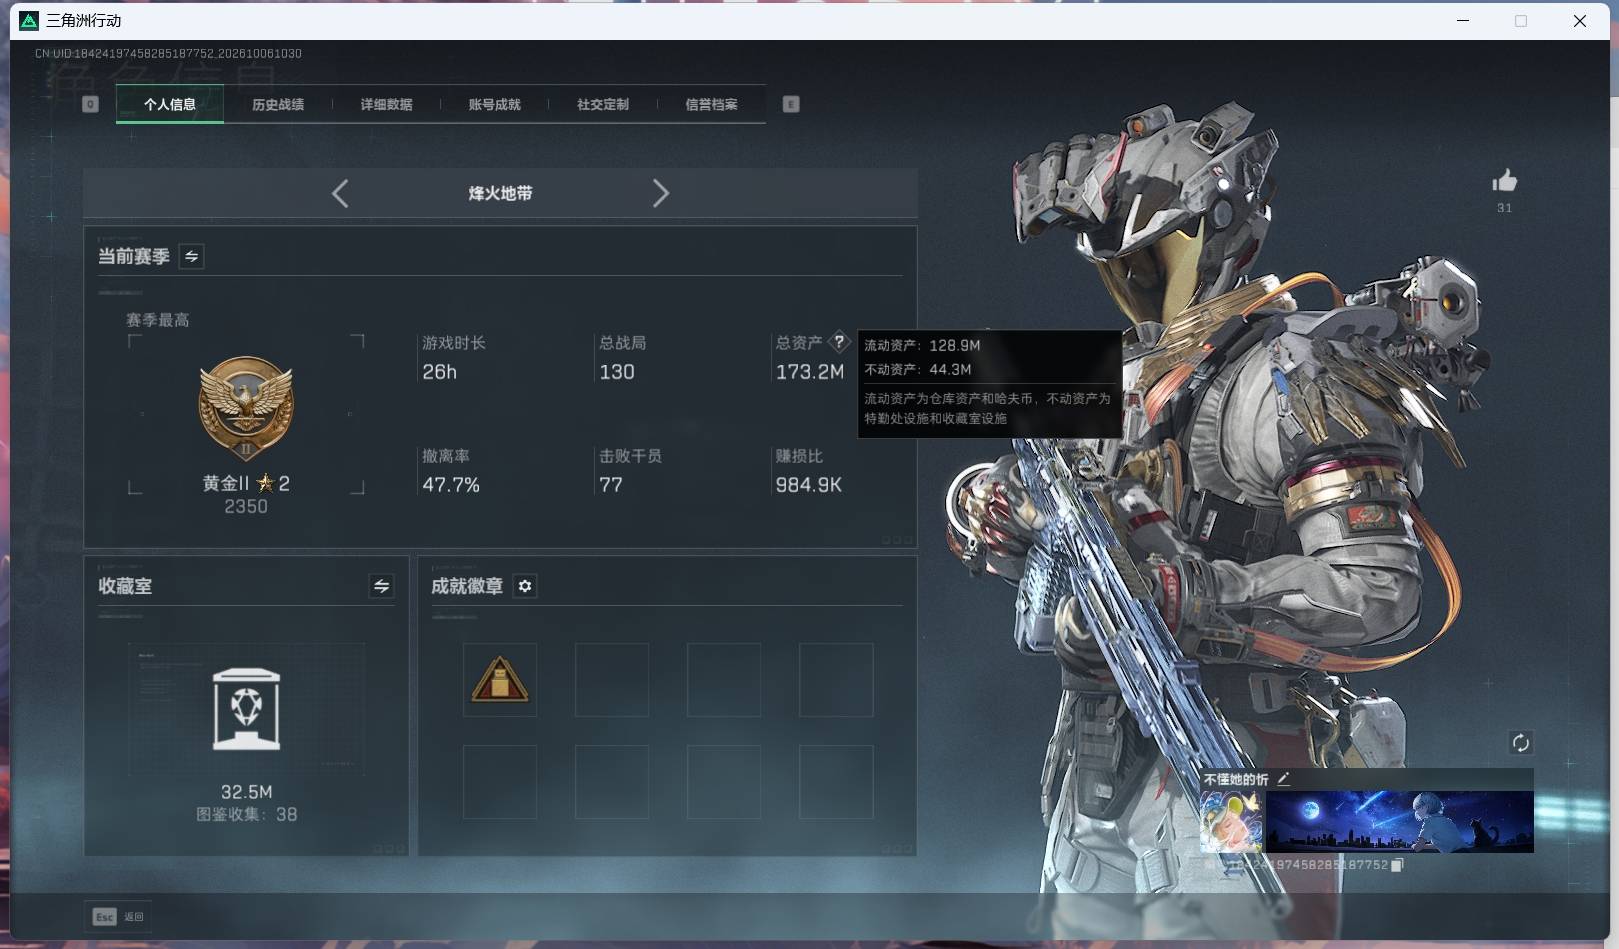Copy the player UID with copy icon
This screenshot has height=949, width=1619.
(x=1397, y=865)
